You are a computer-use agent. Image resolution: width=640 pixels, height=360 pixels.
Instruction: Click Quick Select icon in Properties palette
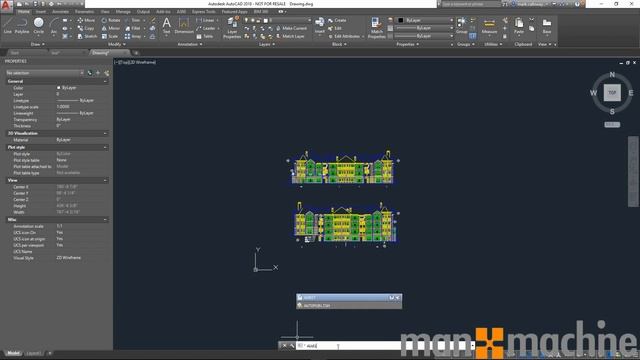pos(106,73)
